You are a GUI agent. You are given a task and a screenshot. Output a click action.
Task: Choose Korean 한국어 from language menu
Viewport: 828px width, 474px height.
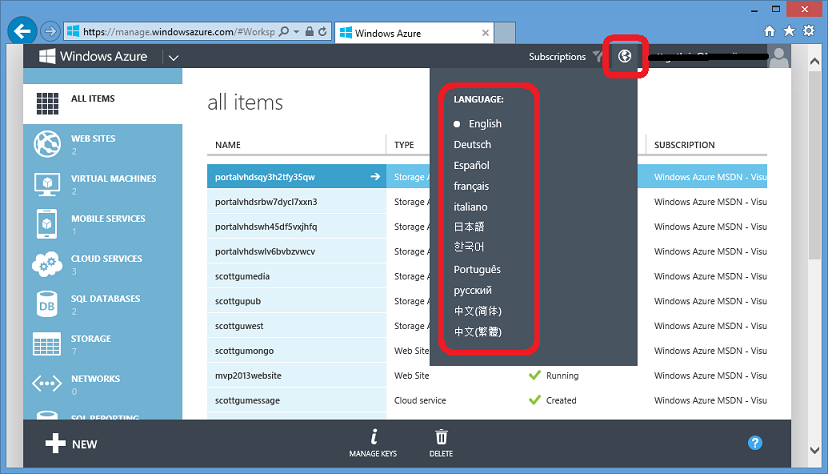point(469,247)
